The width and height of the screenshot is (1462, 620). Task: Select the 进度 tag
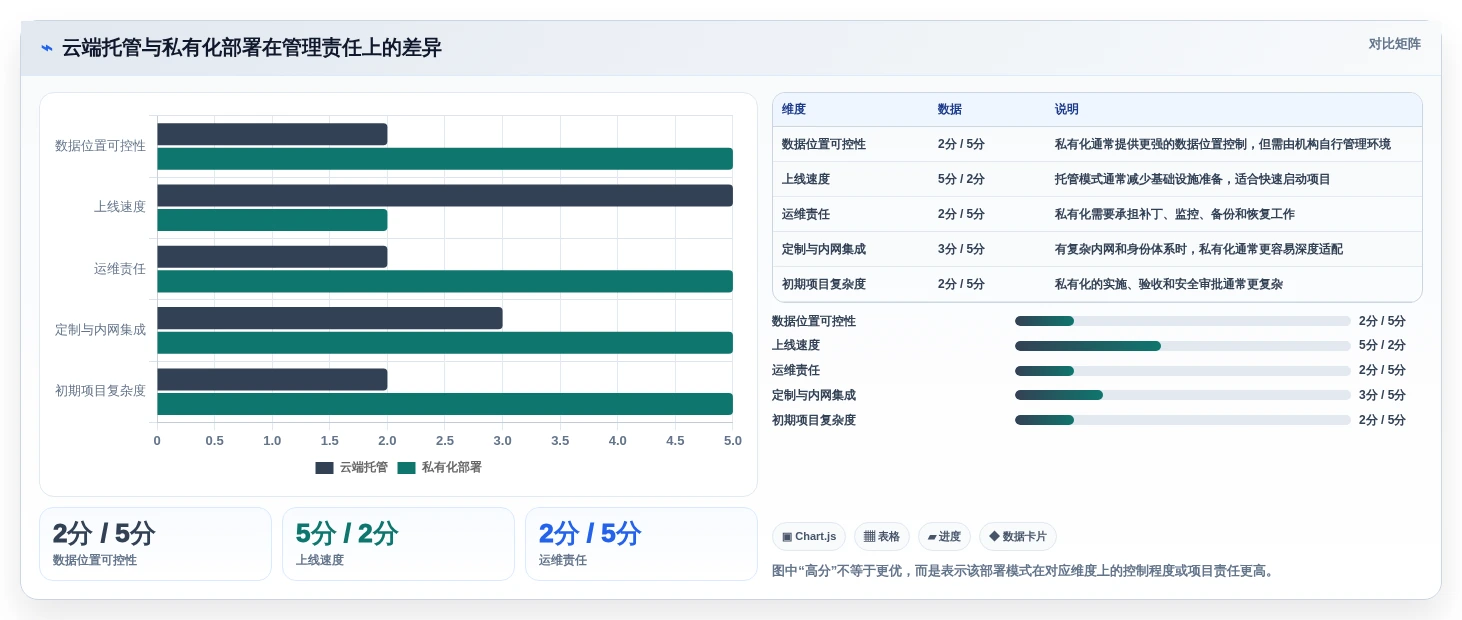pyautogui.click(x=944, y=537)
